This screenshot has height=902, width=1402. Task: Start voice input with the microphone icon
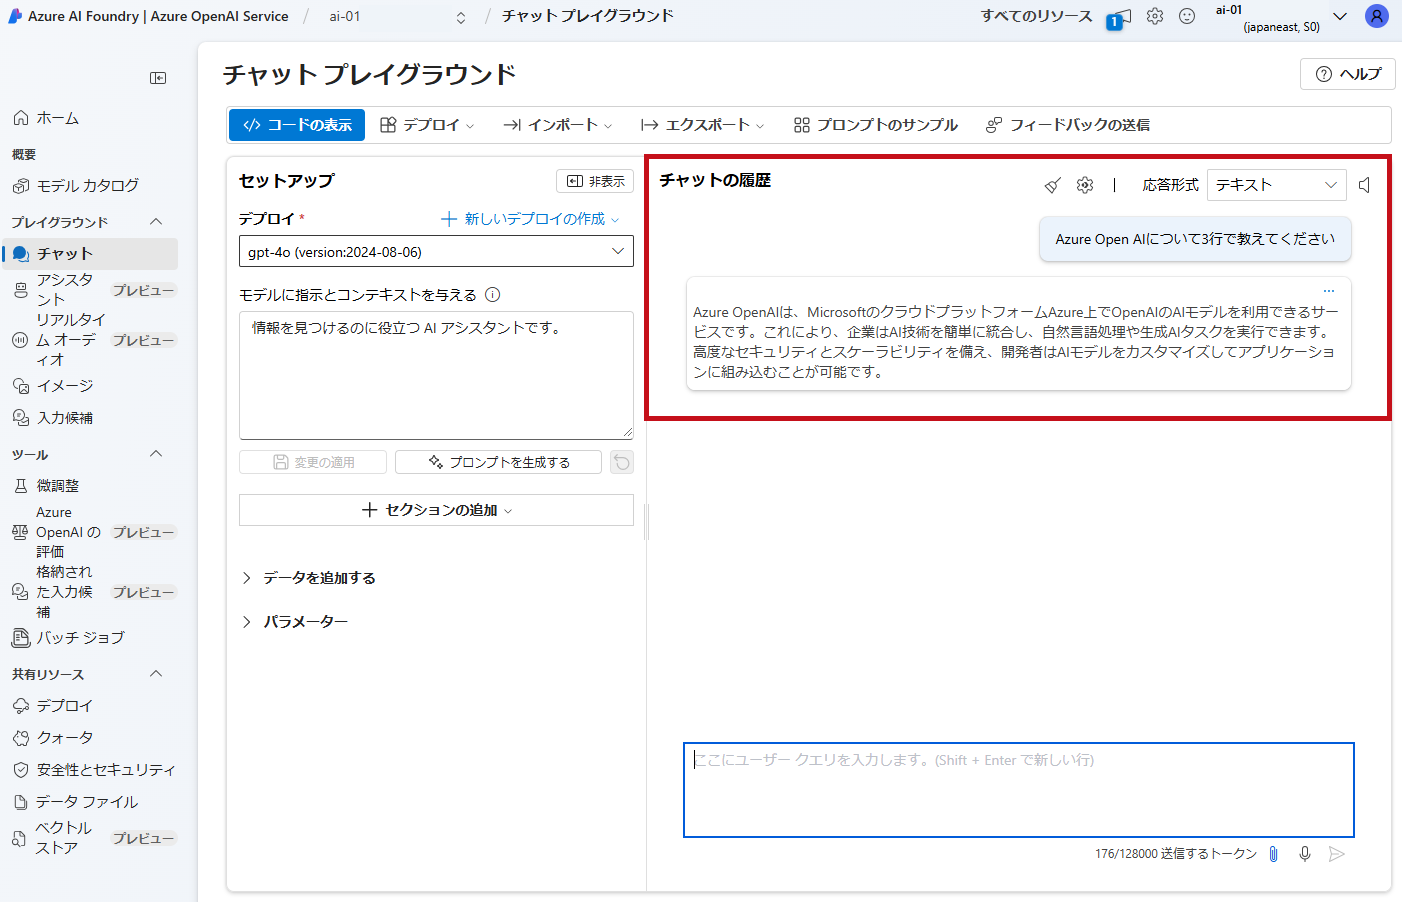coord(1305,854)
